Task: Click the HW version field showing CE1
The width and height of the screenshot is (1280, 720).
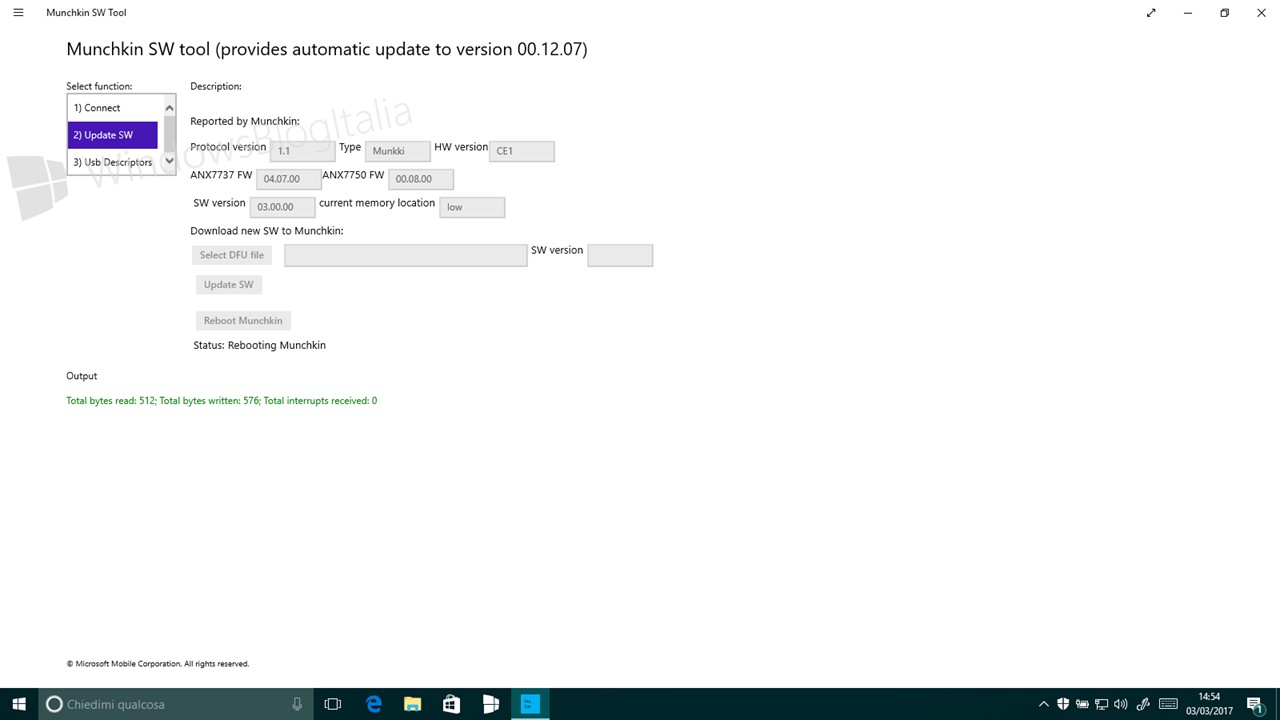Action: coord(521,151)
